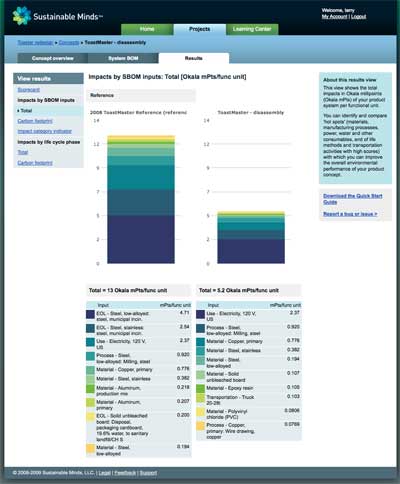Click the Material - Epoxy resin row text
The height and width of the screenshot is (484, 400).
(230, 388)
